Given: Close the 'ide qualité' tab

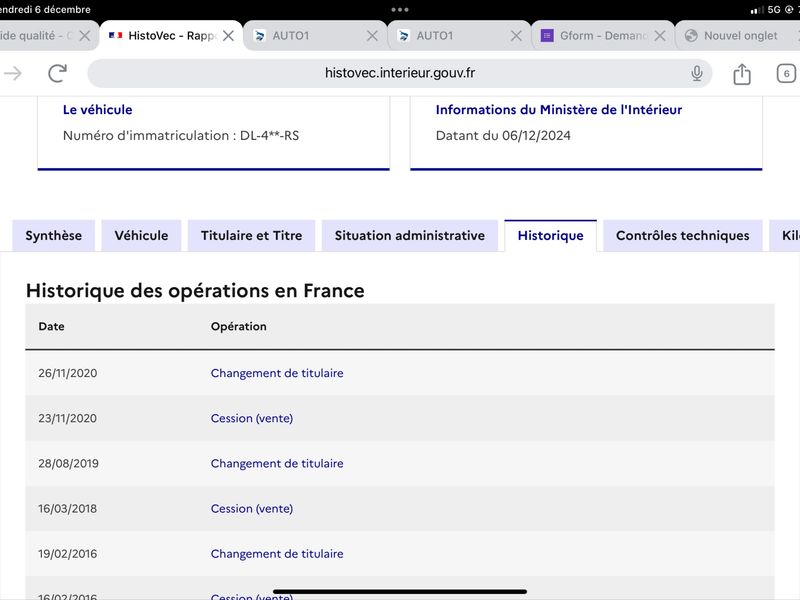Looking at the screenshot, I should 85,36.
